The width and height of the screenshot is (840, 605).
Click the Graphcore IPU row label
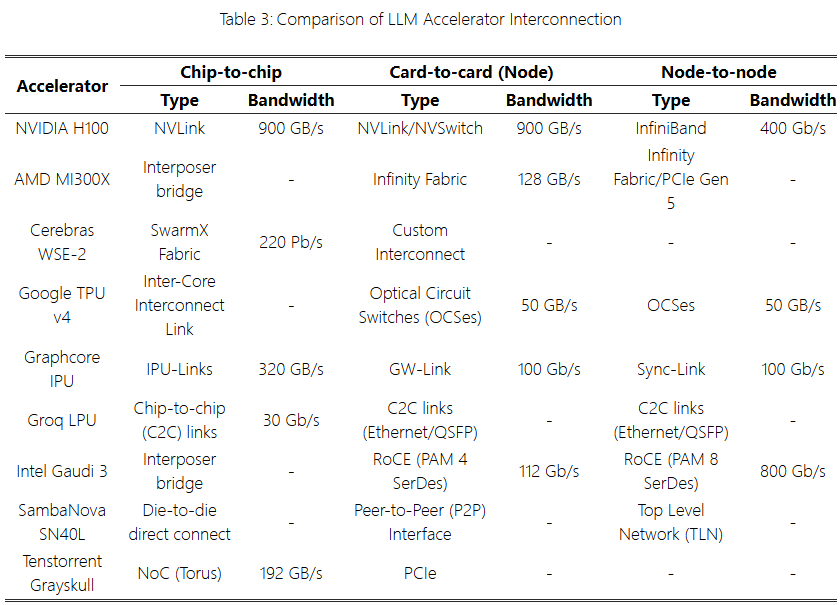pos(62,369)
